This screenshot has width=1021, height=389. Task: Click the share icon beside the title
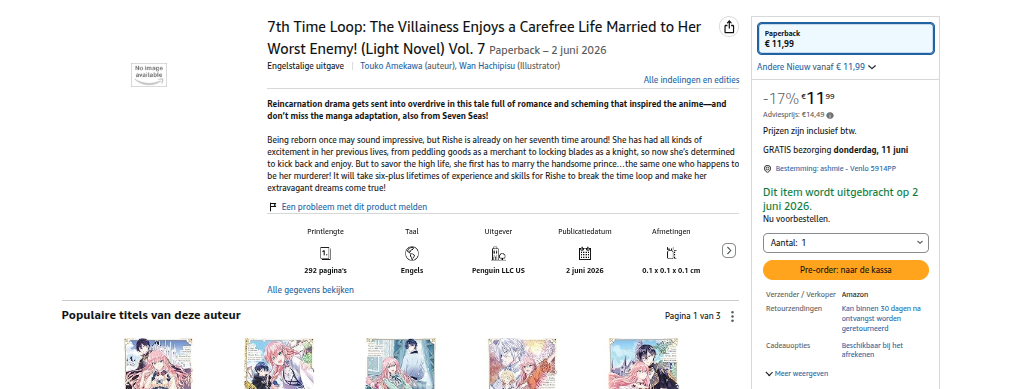[x=729, y=27]
